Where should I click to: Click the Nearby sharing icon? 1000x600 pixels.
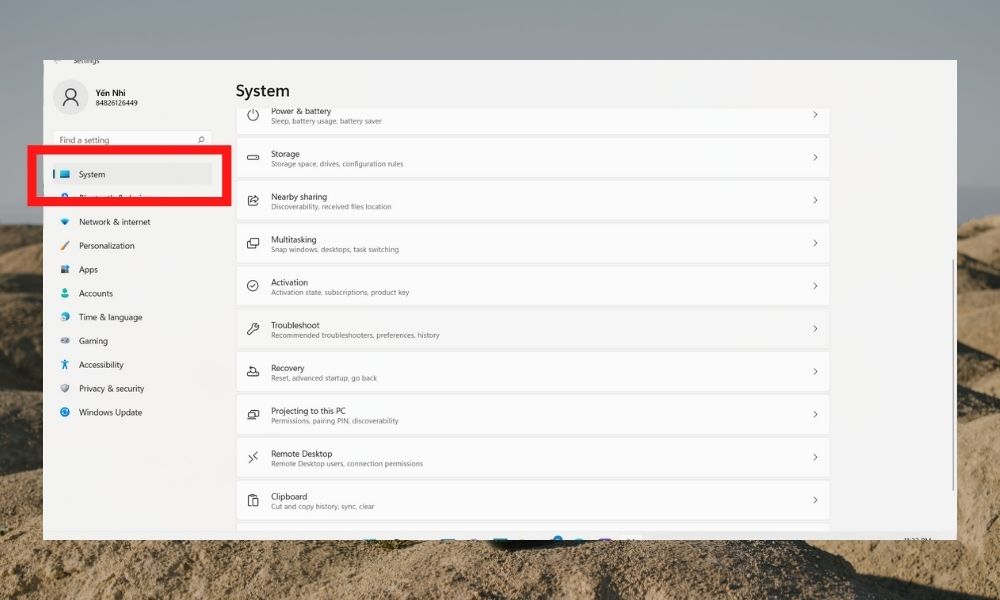point(252,200)
